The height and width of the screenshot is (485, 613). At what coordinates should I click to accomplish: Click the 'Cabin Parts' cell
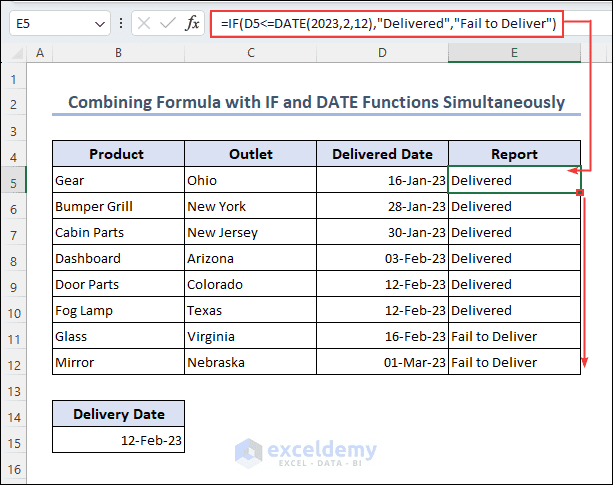(118, 232)
